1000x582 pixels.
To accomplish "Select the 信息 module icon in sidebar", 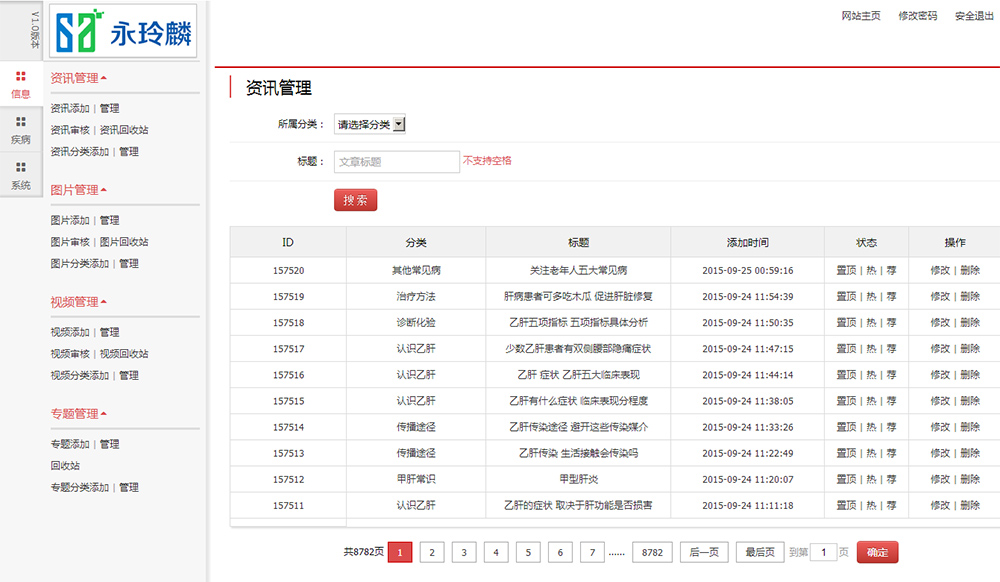I will pos(20,84).
